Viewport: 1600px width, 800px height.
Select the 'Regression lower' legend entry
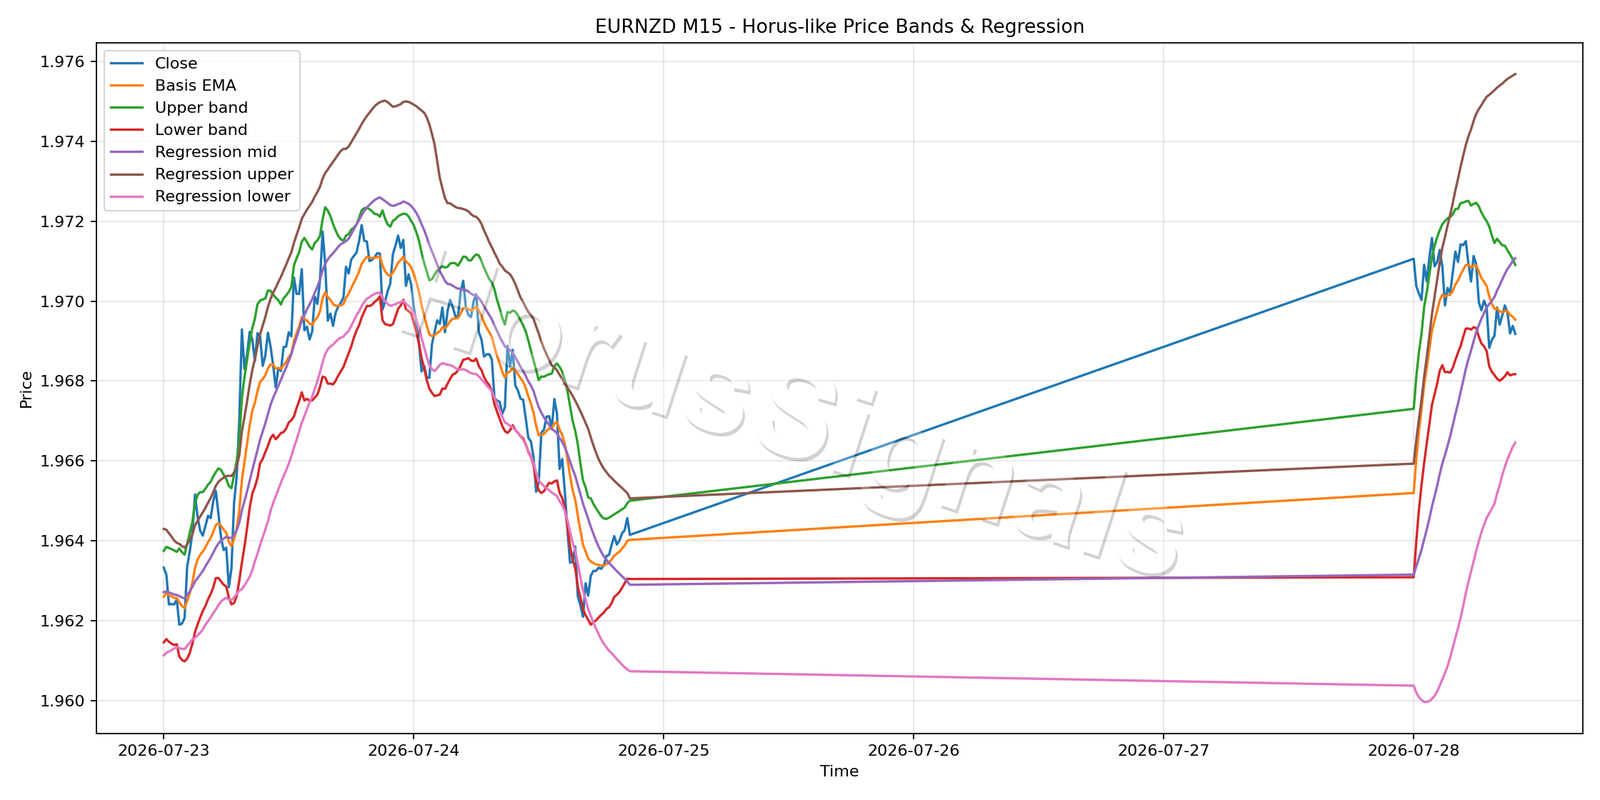tap(201, 197)
